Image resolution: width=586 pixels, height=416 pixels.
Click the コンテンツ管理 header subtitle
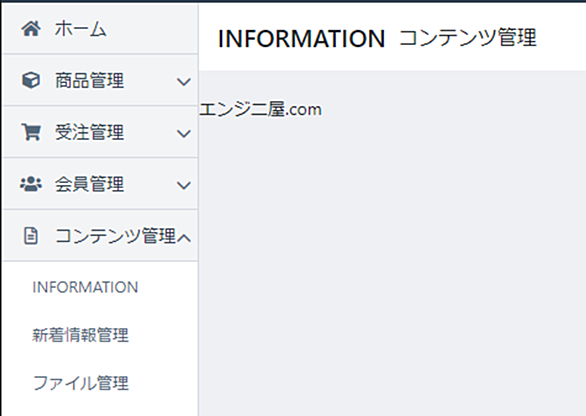pyautogui.click(x=468, y=38)
